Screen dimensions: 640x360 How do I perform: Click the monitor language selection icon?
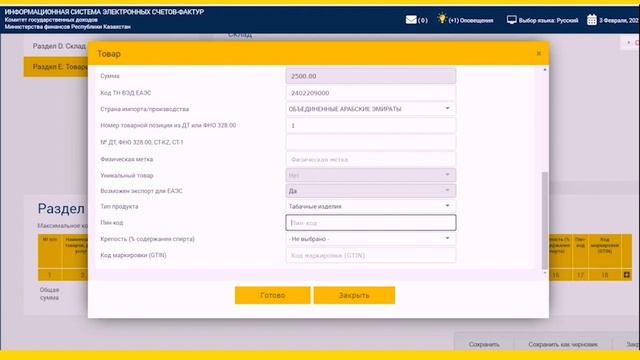(511, 20)
